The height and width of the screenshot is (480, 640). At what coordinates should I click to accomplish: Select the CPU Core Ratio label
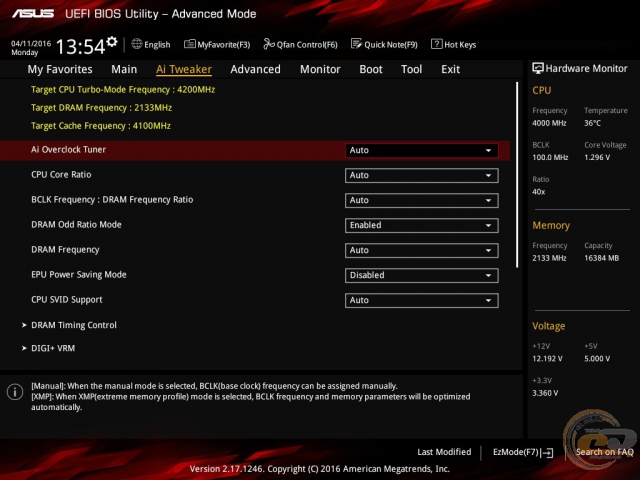61,174
